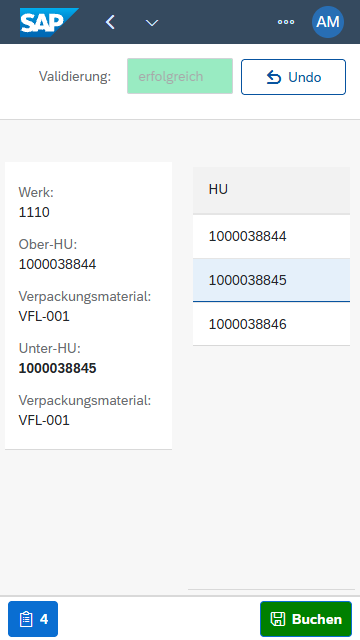Select HU row 1000038844
Screen dimensions: 360x640
click(x=271, y=236)
